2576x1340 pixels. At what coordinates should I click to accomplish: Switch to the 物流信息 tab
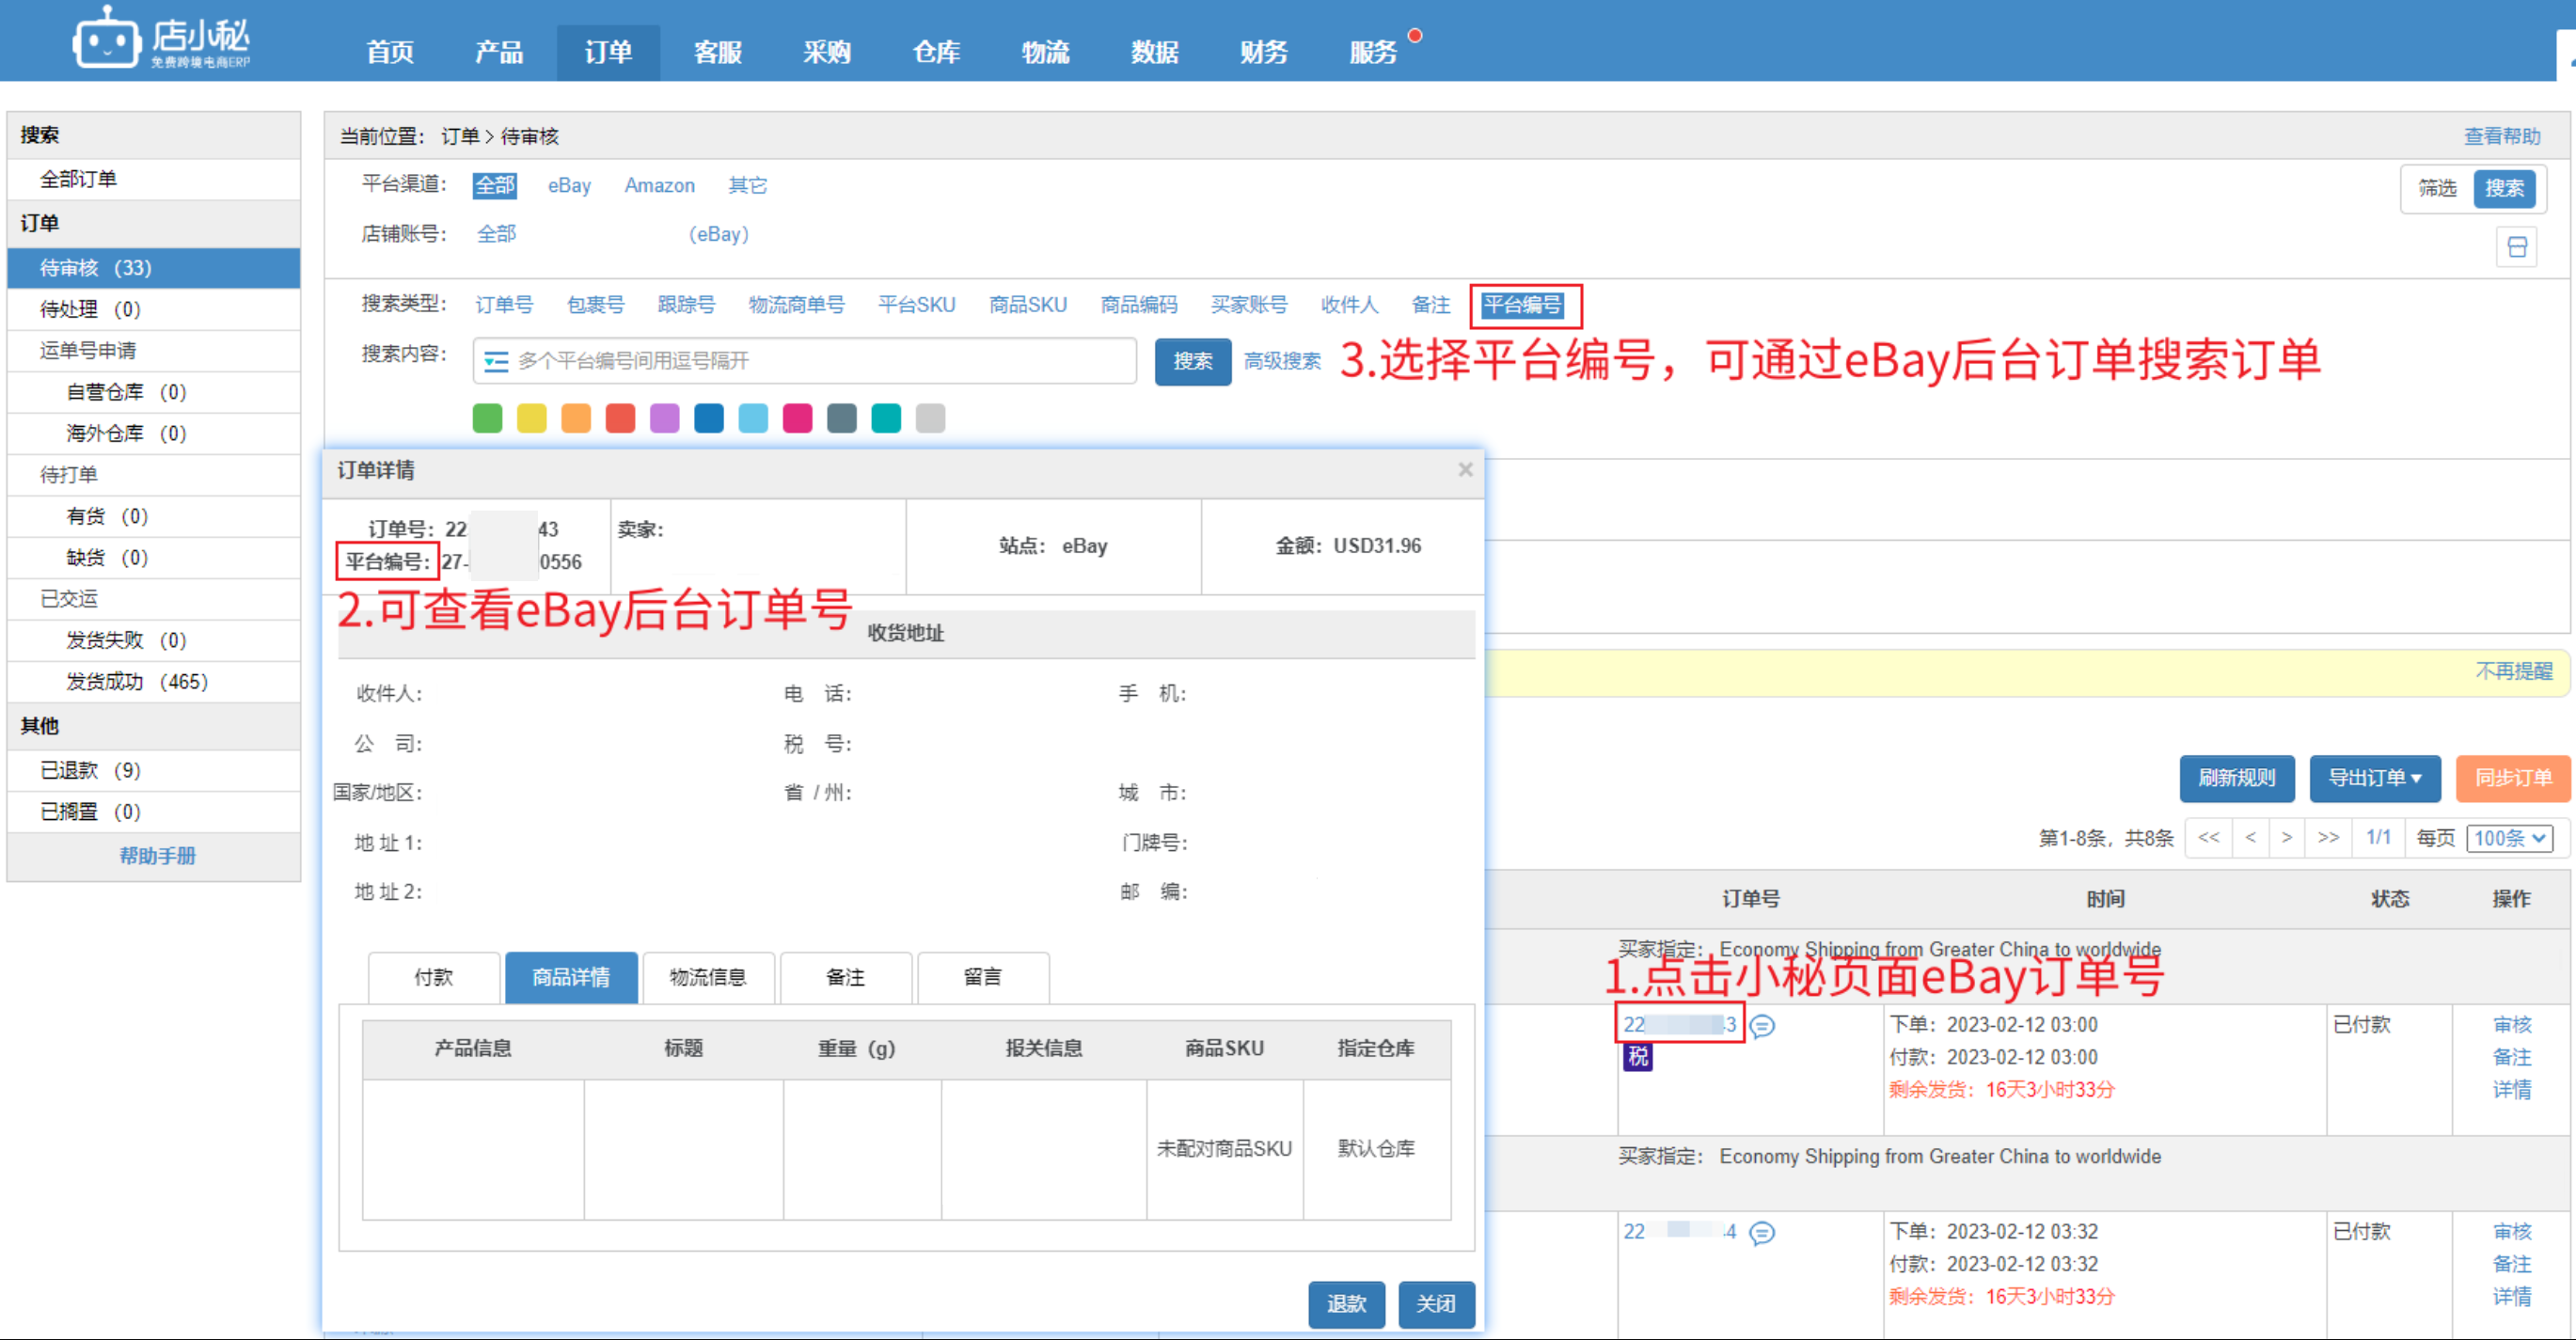(x=708, y=977)
